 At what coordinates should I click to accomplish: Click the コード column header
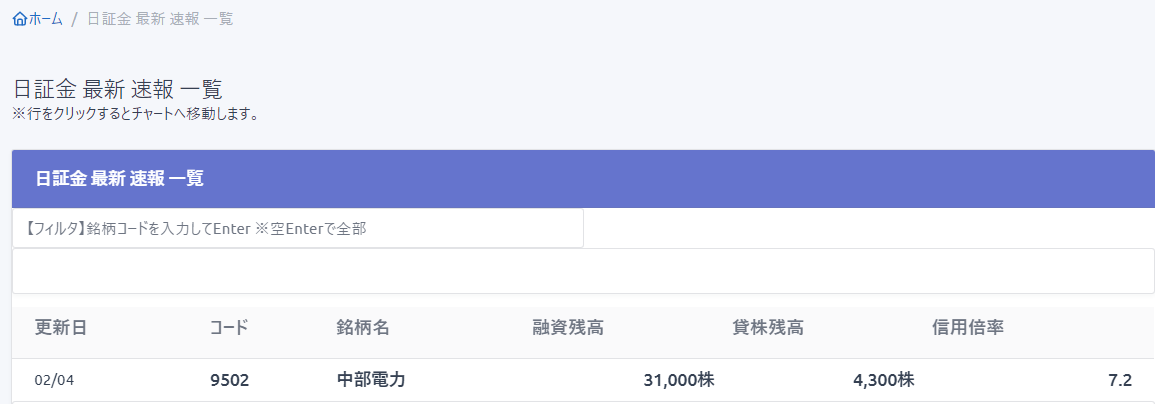point(229,327)
